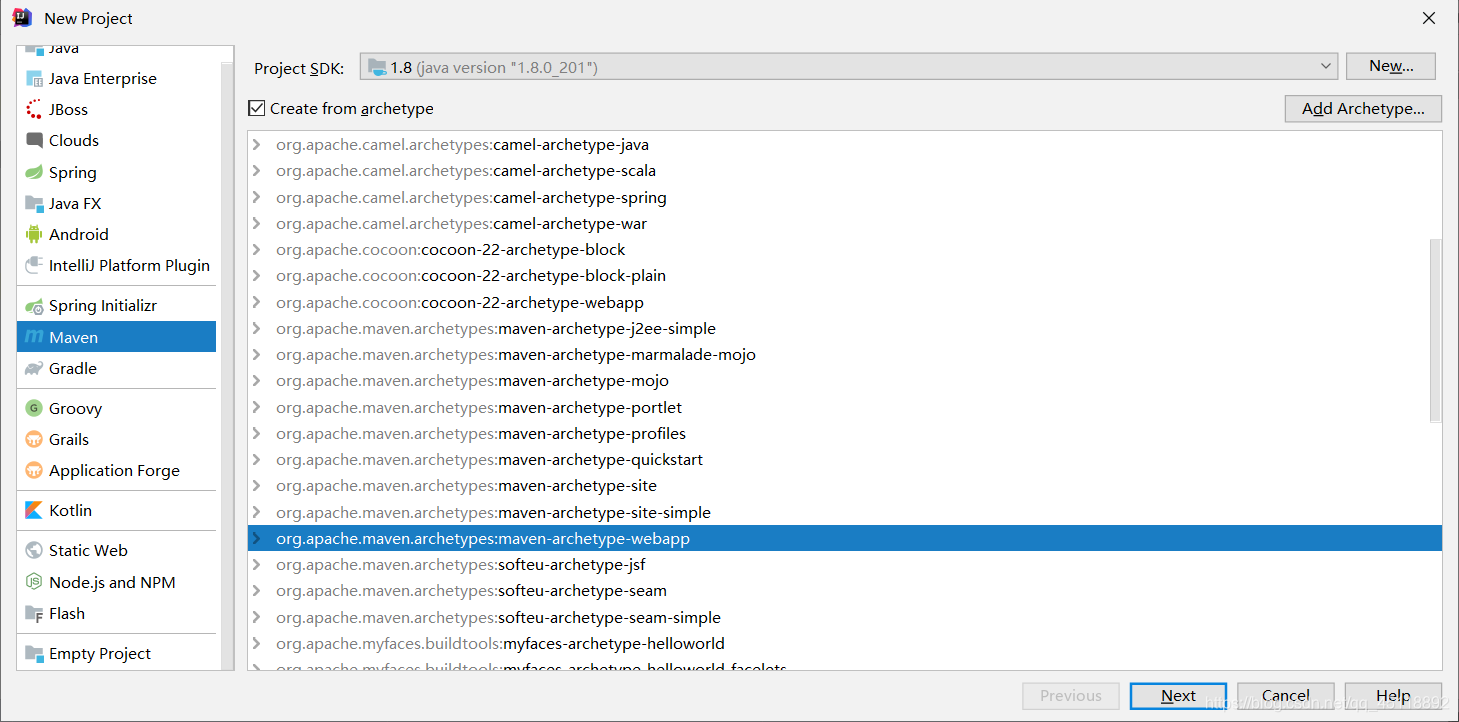
Task: Open the Project SDK dropdown
Action: (x=848, y=67)
